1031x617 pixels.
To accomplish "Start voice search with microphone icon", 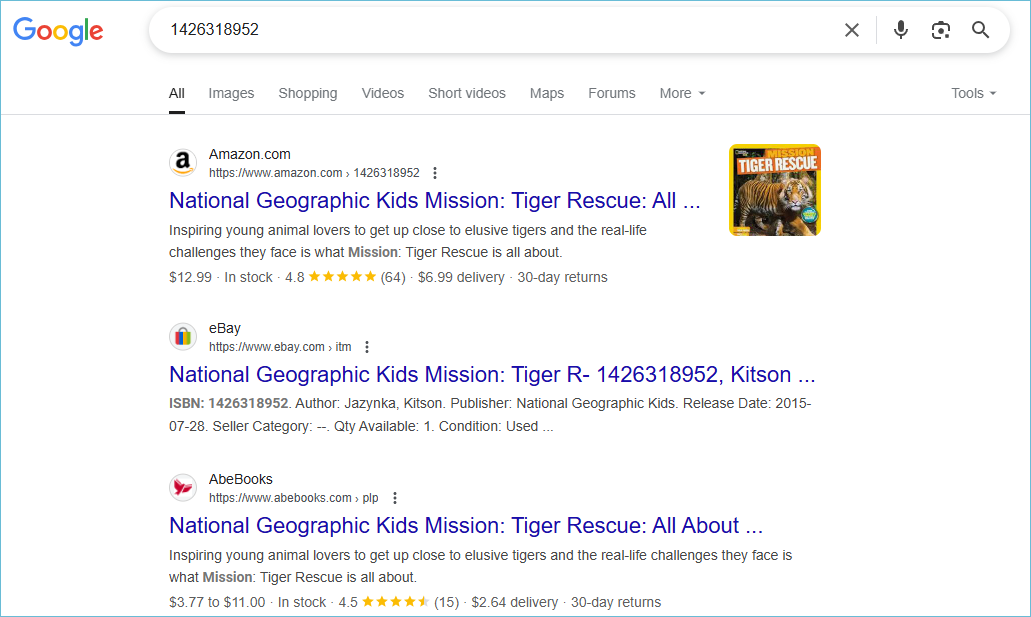I will pos(901,30).
